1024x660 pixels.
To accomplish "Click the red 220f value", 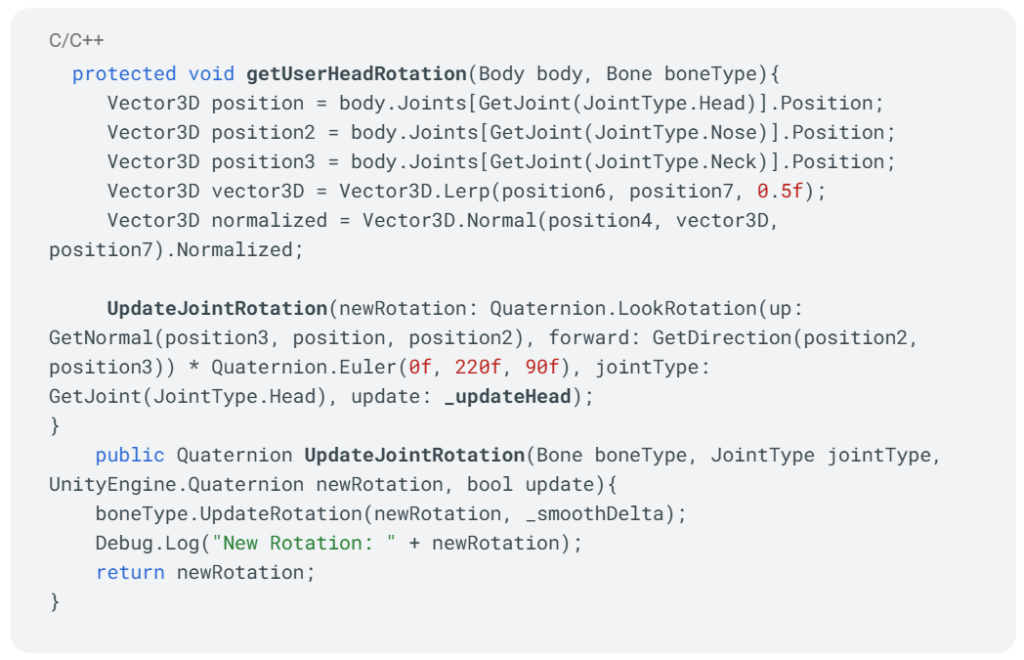I will tap(477, 367).
